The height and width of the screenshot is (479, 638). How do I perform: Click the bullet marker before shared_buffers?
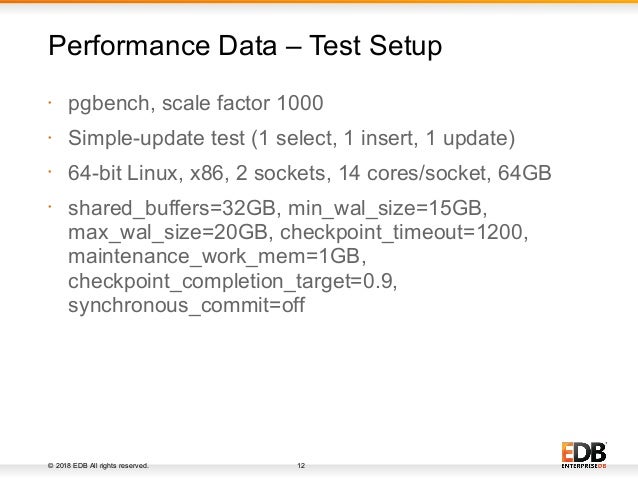50,208
